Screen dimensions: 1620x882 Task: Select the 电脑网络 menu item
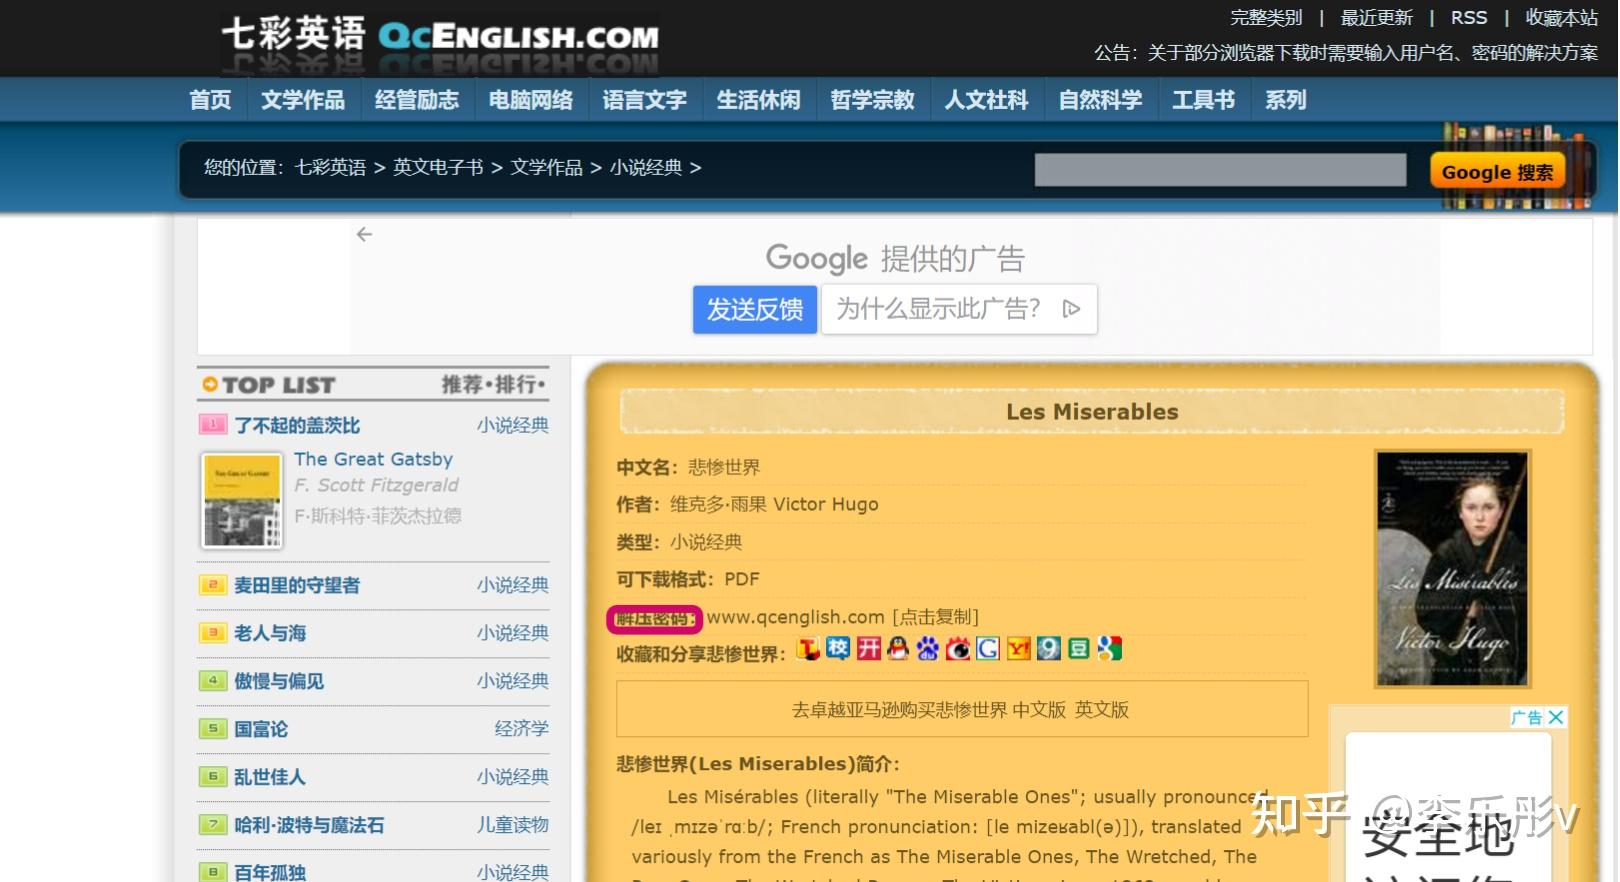point(531,100)
